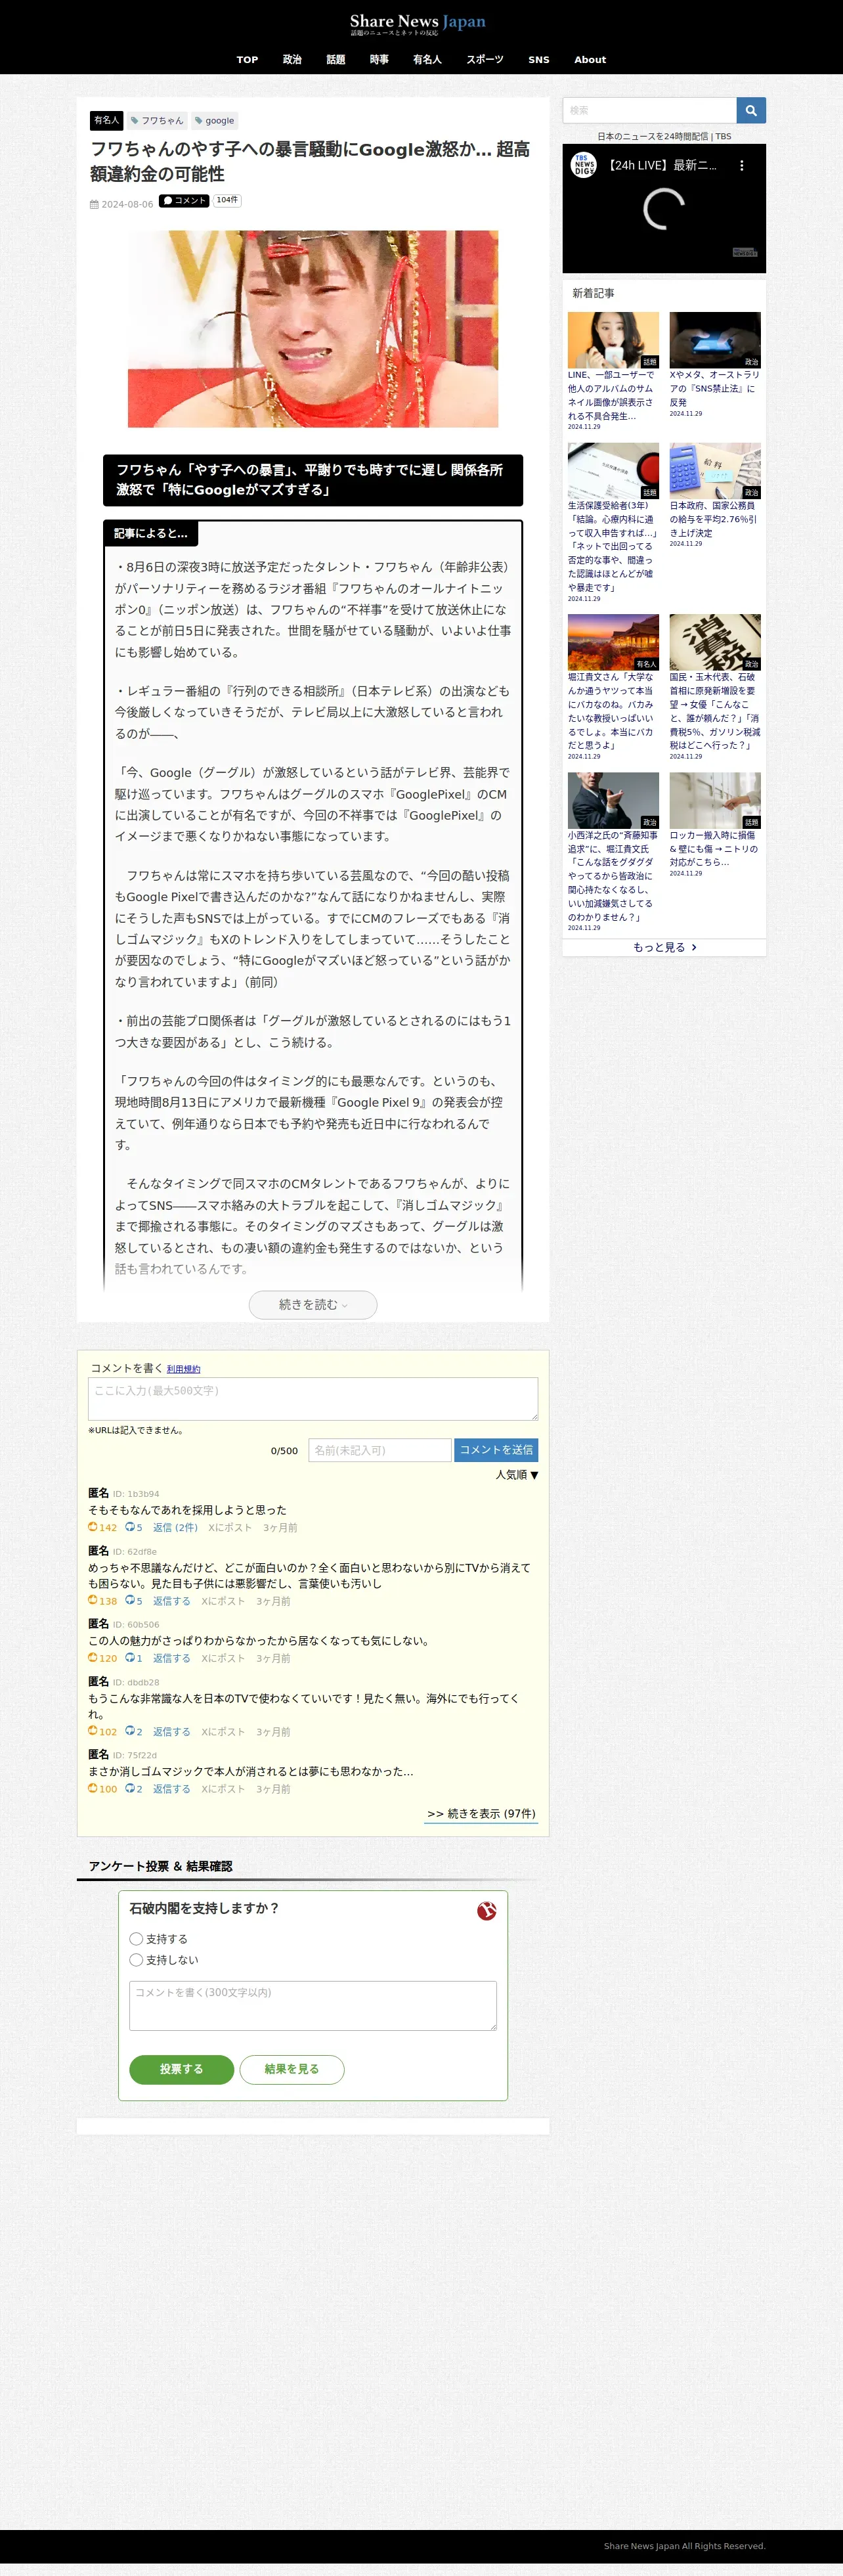Open the 有名人 menu item
This screenshot has height=2576, width=843.
pyautogui.click(x=427, y=60)
